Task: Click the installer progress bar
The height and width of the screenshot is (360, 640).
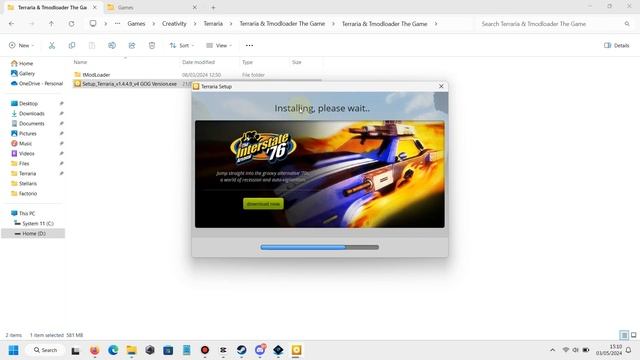Action: point(320,247)
